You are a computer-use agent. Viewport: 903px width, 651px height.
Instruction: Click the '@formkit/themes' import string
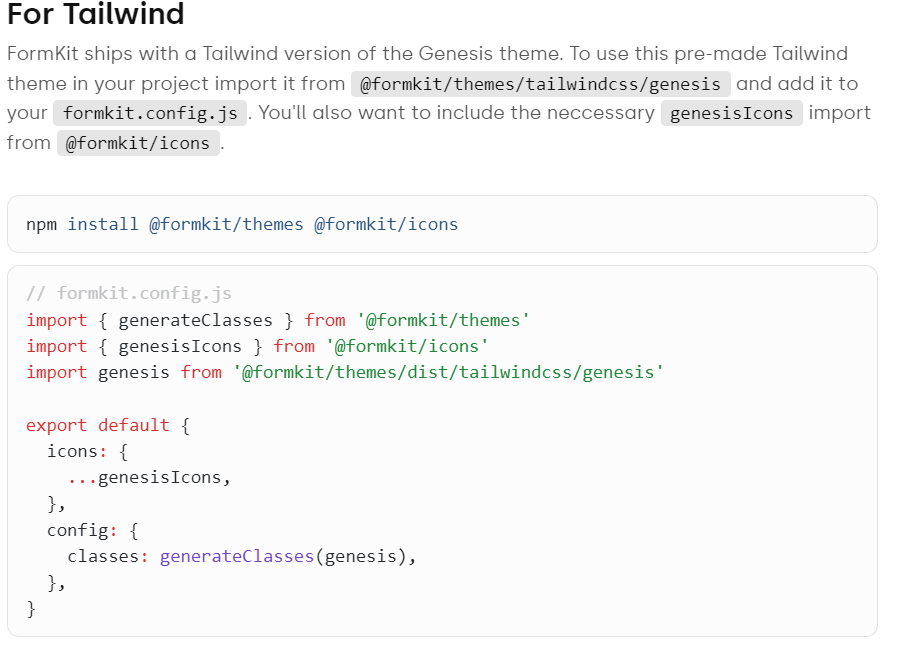pos(443,320)
